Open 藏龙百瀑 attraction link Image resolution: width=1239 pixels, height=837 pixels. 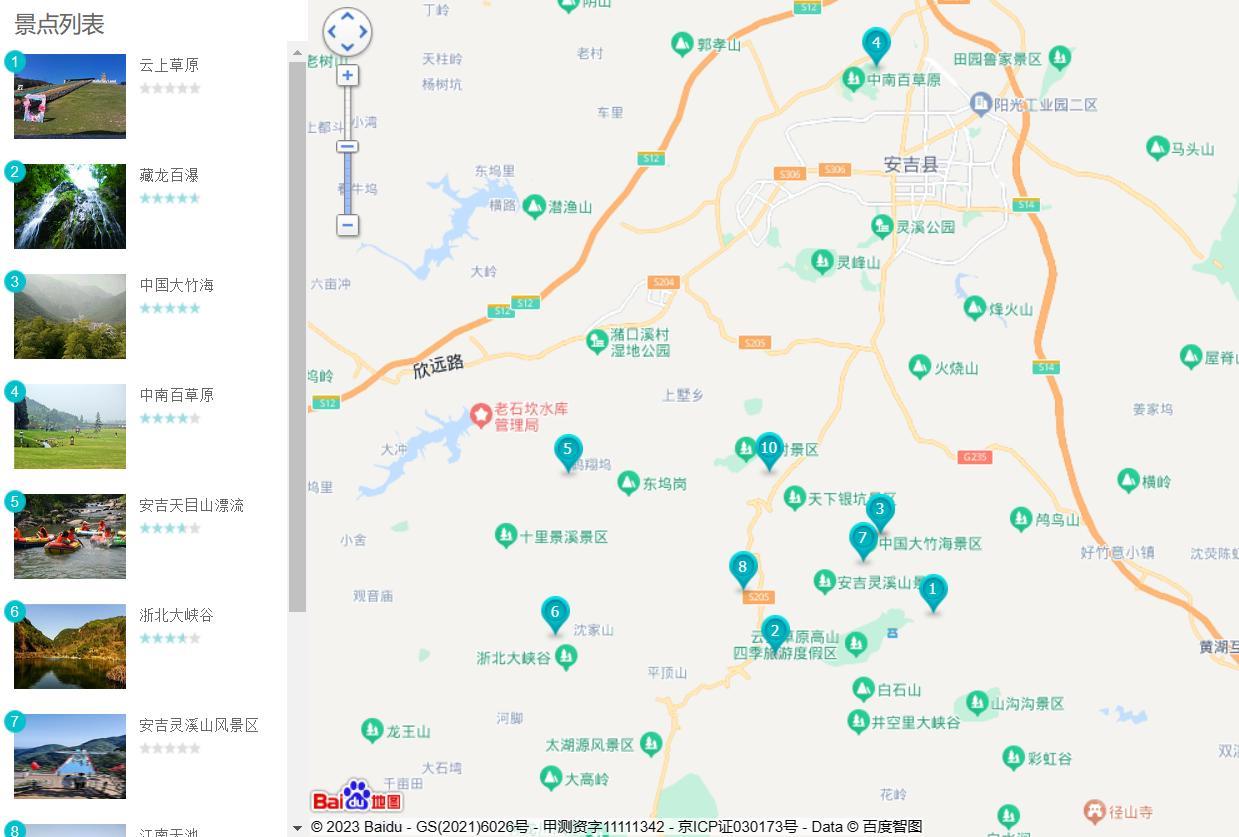pyautogui.click(x=169, y=175)
